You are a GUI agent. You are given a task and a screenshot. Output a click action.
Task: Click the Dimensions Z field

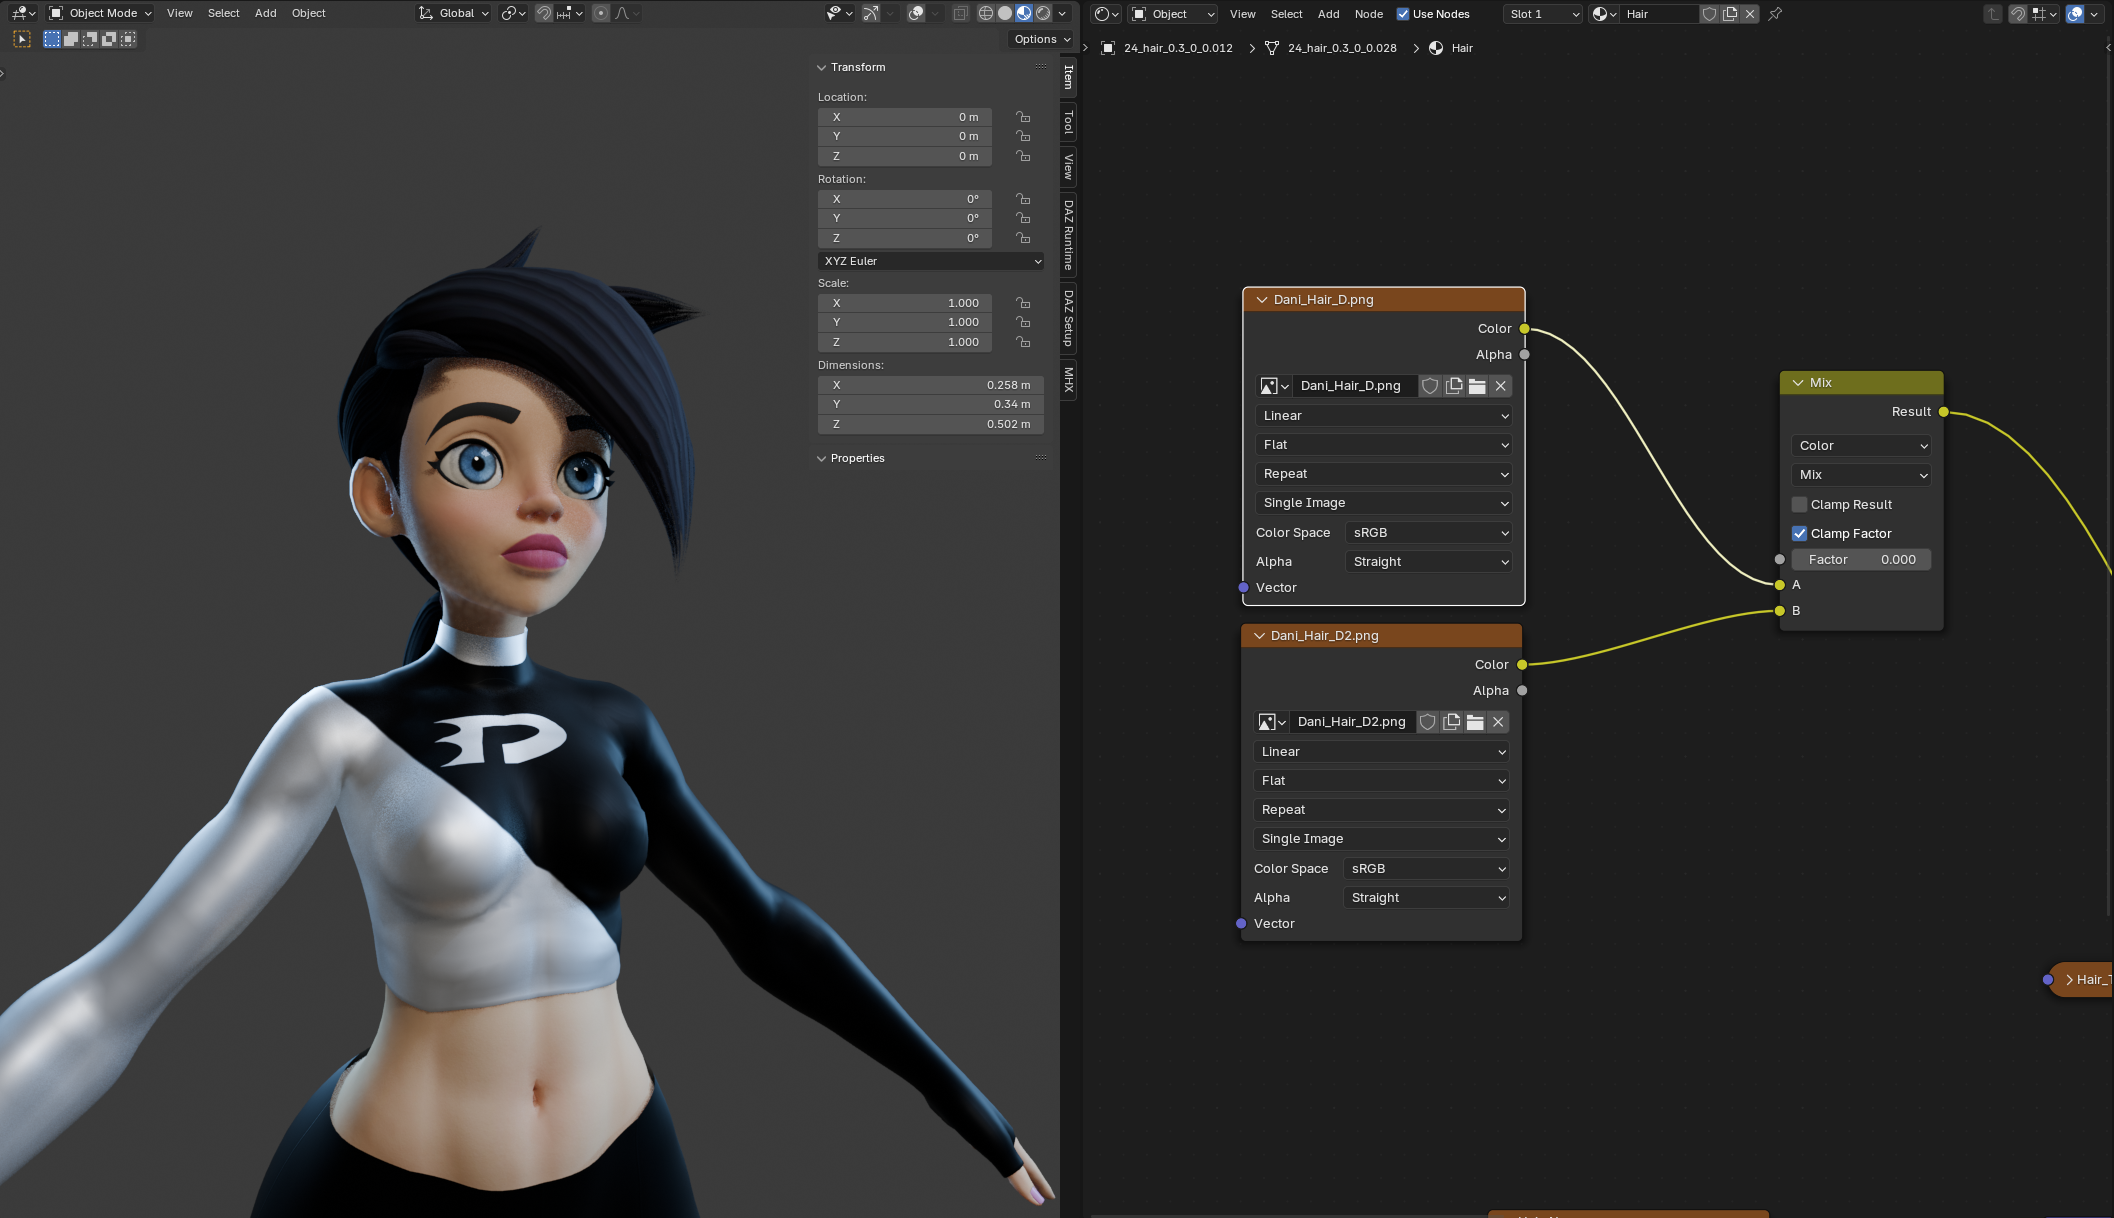(x=931, y=424)
